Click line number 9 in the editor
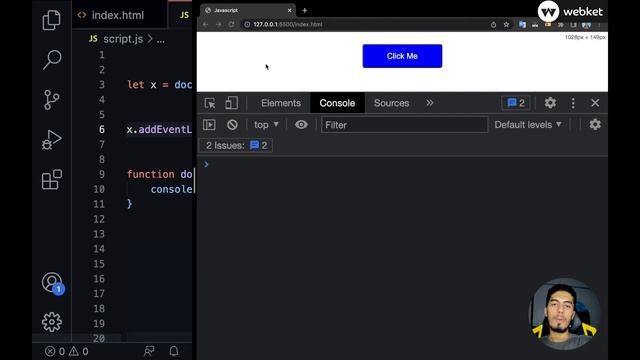Viewport: 640px width, 360px height. 102,174
